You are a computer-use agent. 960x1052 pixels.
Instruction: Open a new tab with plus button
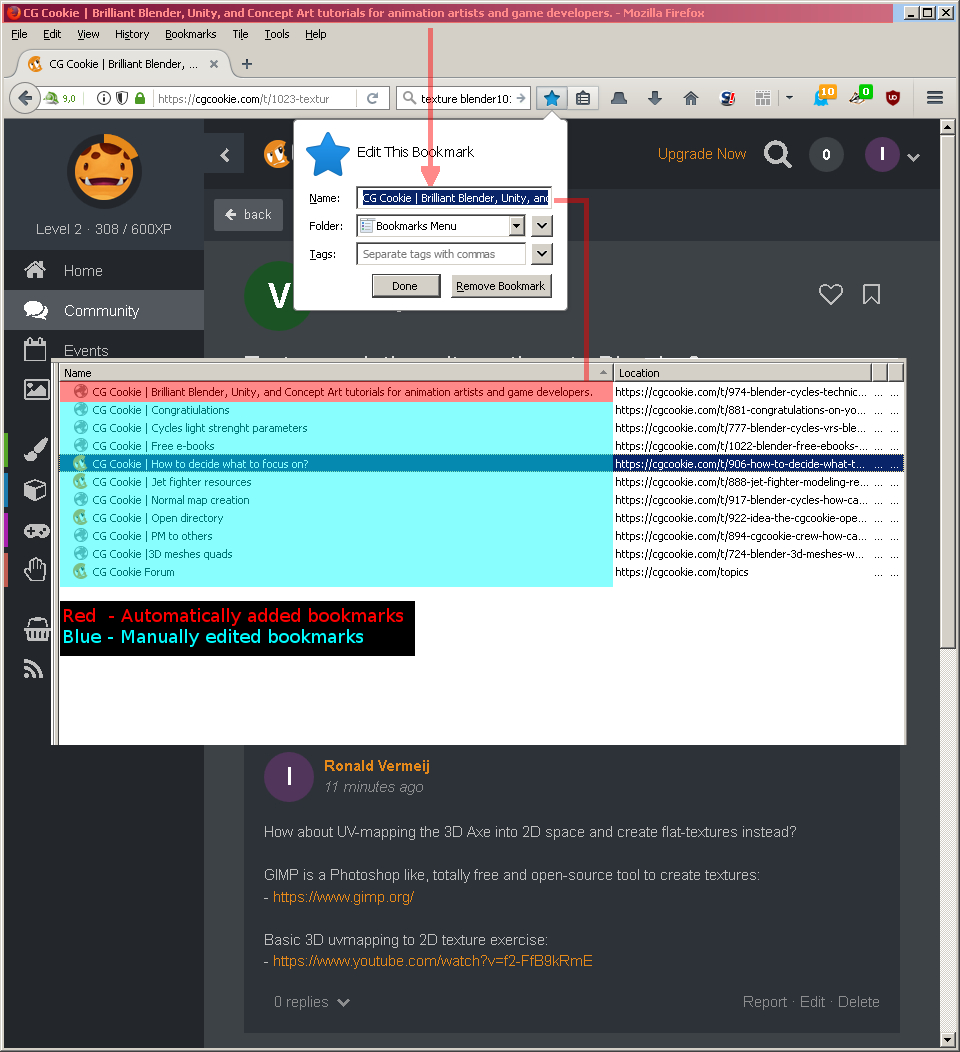point(247,64)
